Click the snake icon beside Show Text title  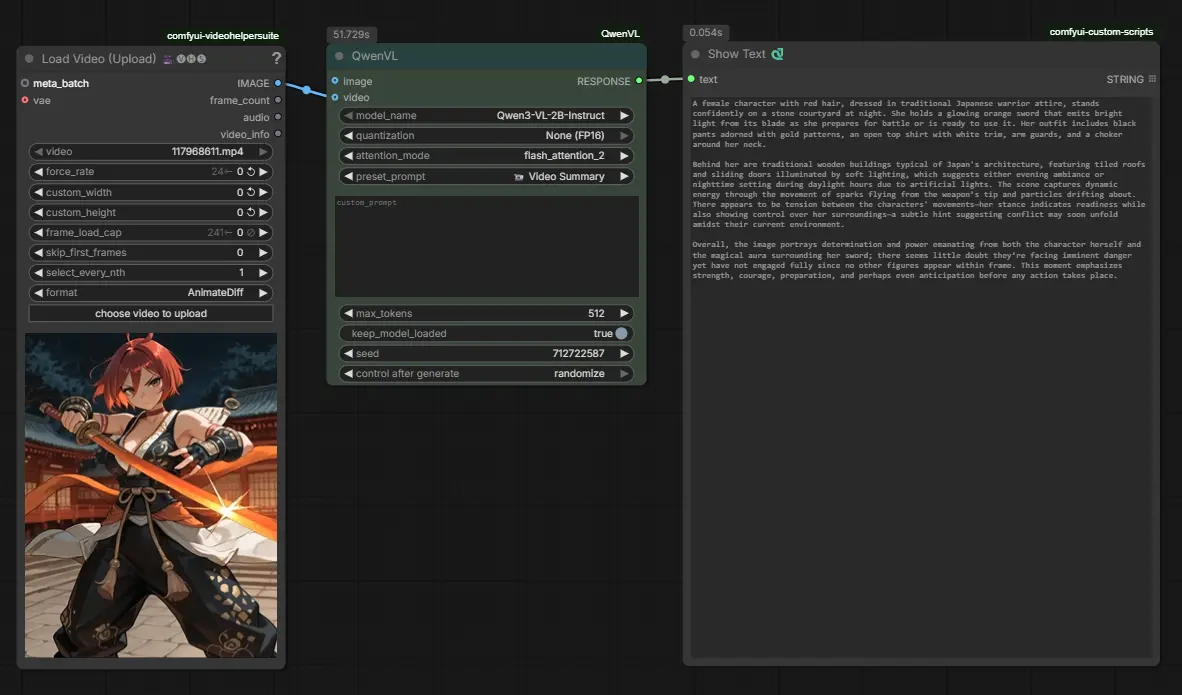(777, 54)
